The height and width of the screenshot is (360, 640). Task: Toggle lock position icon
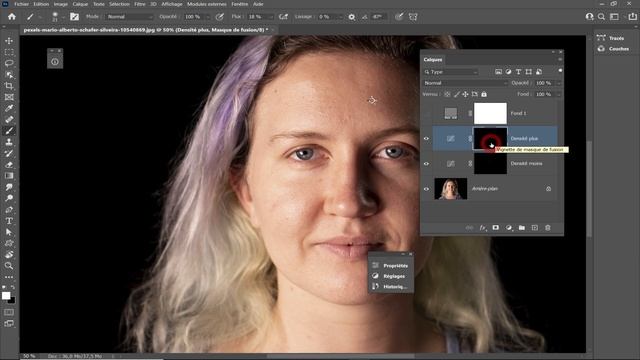[465, 94]
